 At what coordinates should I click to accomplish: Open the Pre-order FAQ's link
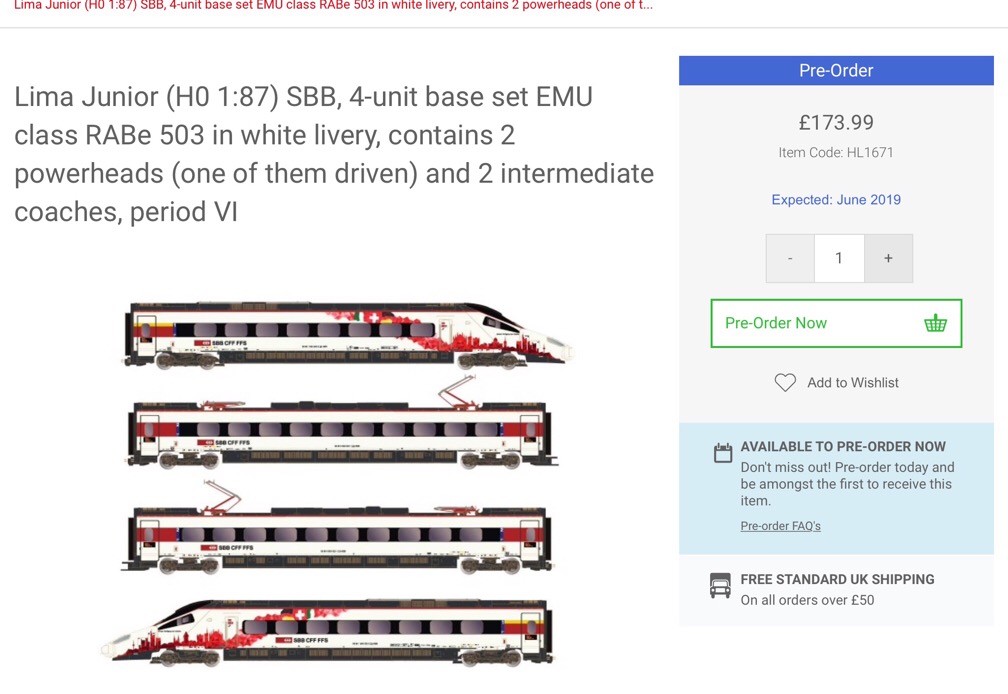pyautogui.click(x=780, y=526)
